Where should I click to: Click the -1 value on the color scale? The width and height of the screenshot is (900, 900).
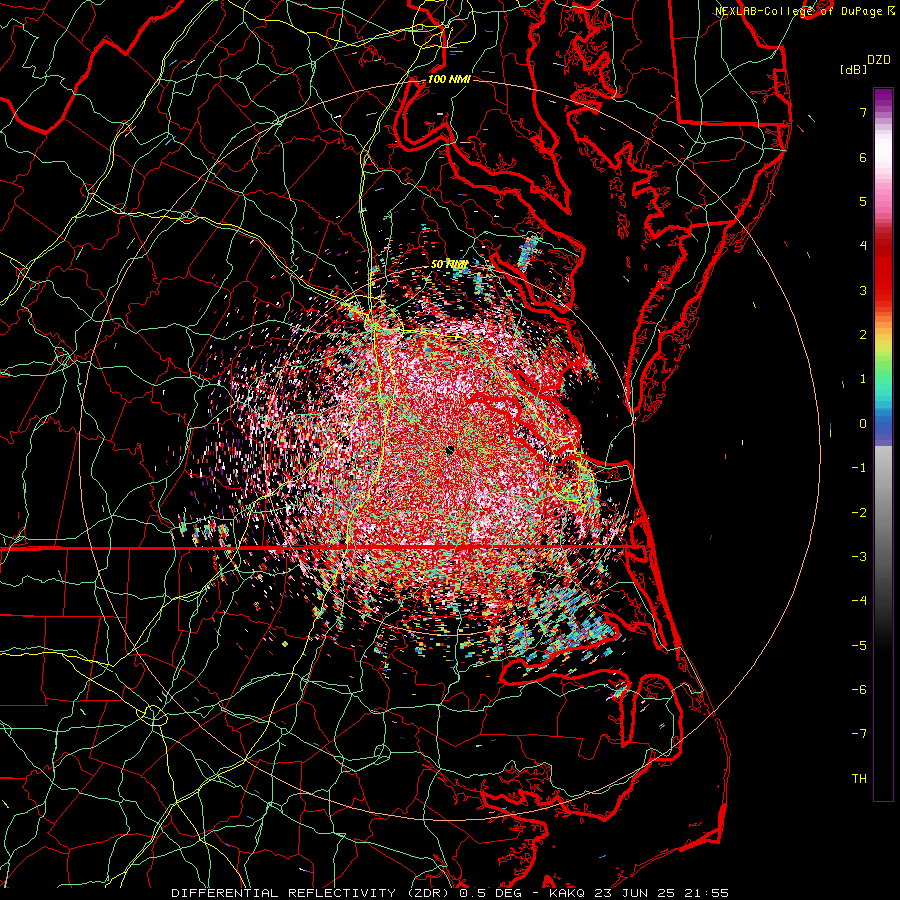[859, 468]
